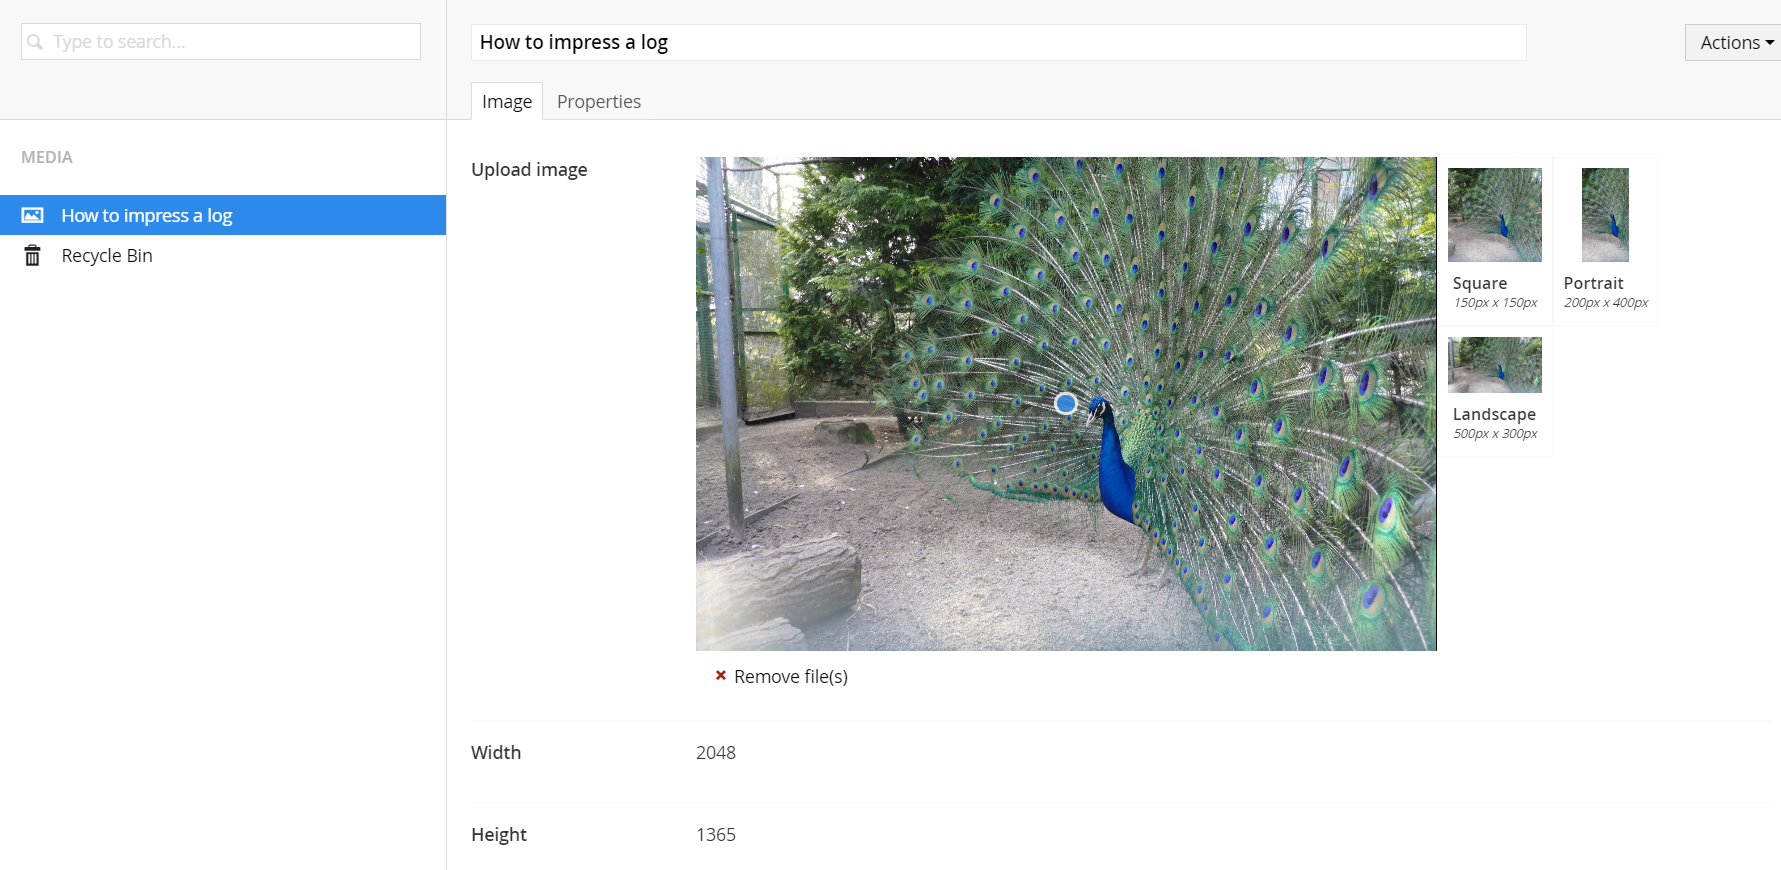
Task: Open How to impress a log tree item
Action: click(x=223, y=215)
